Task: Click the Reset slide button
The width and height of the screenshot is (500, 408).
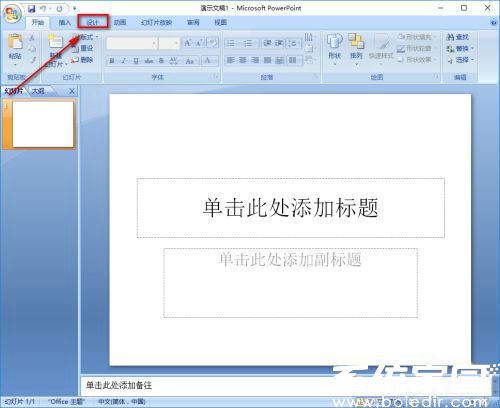Action: point(83,49)
